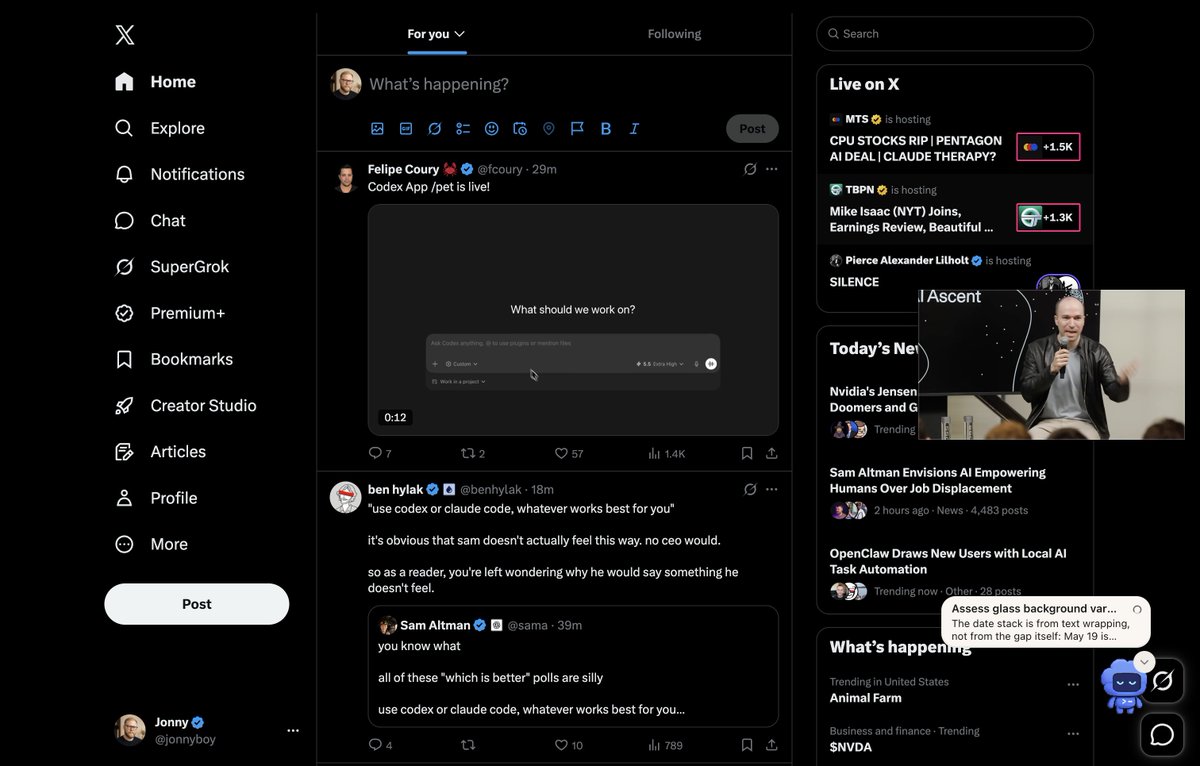This screenshot has width=1200, height=766.
Task: Open Sam Altman's quoted post
Action: [x=573, y=666]
